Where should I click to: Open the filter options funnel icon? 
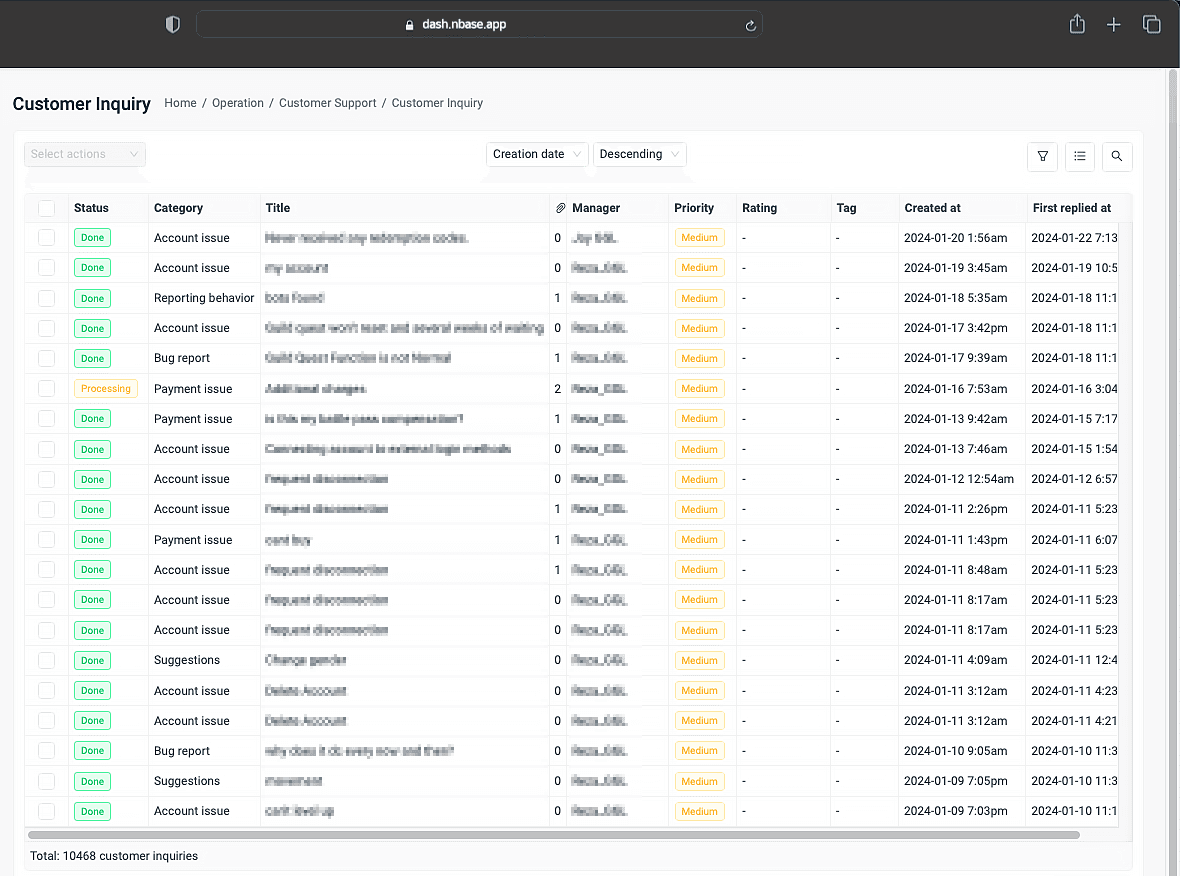point(1042,156)
